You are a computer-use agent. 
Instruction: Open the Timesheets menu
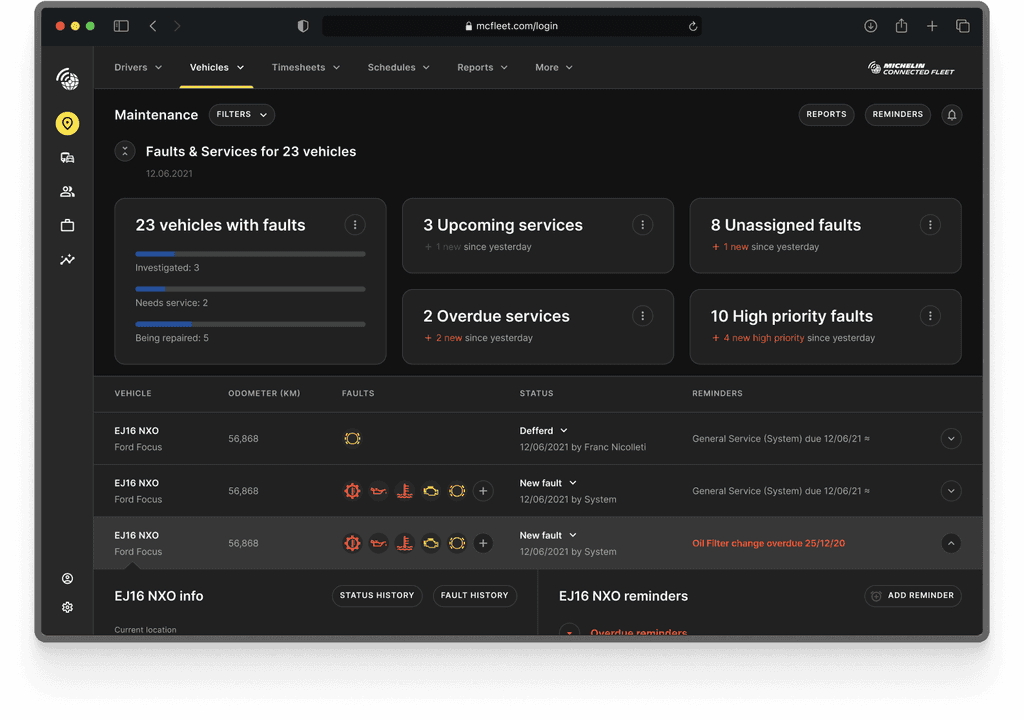(306, 67)
